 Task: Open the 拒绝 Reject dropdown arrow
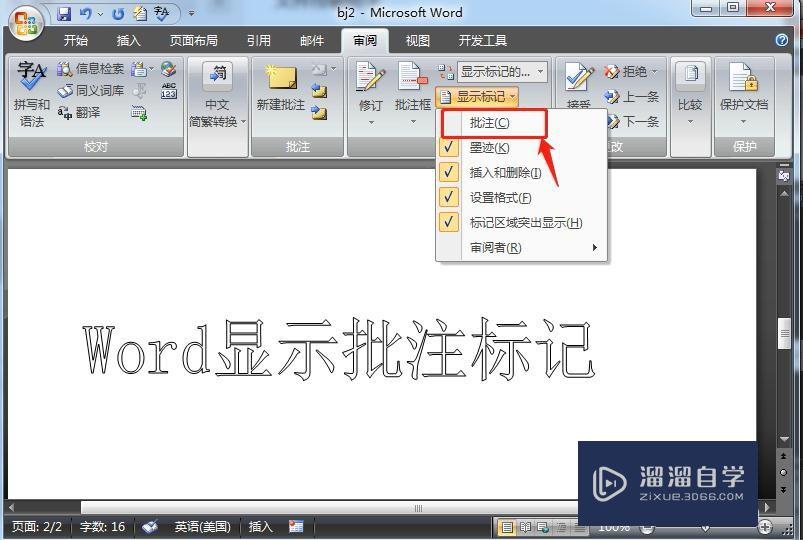[x=654, y=72]
